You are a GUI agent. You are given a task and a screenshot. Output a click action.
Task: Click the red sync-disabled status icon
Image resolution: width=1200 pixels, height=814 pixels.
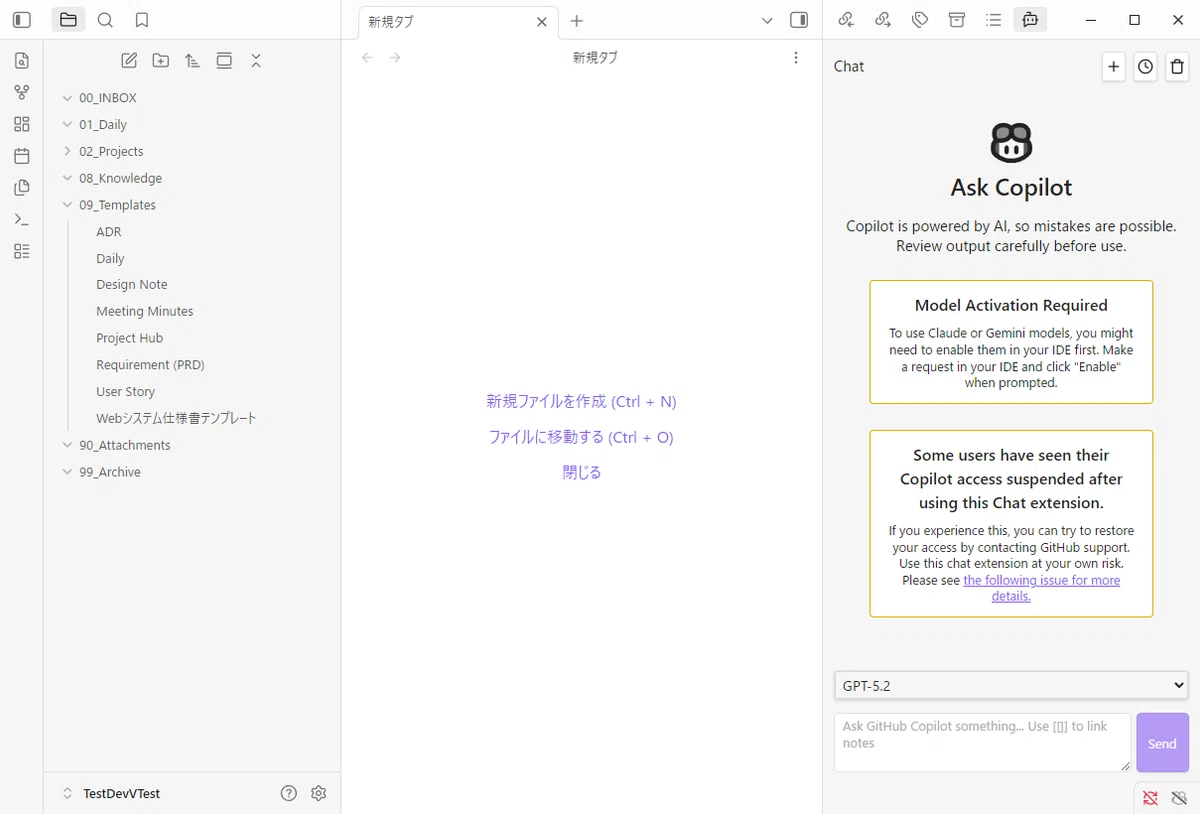coord(1150,798)
